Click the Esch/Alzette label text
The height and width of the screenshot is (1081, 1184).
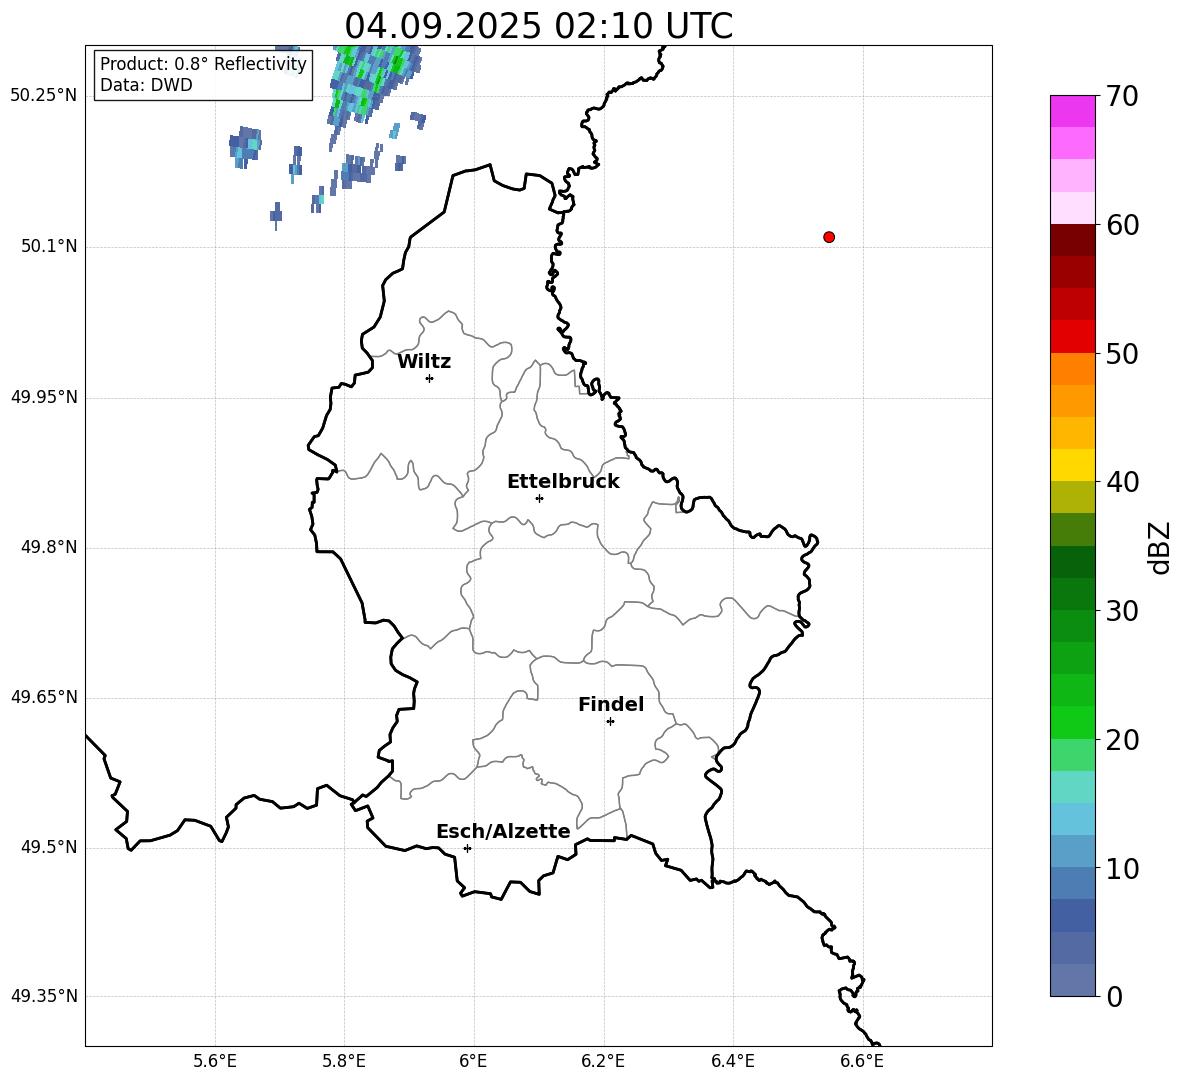(x=503, y=831)
